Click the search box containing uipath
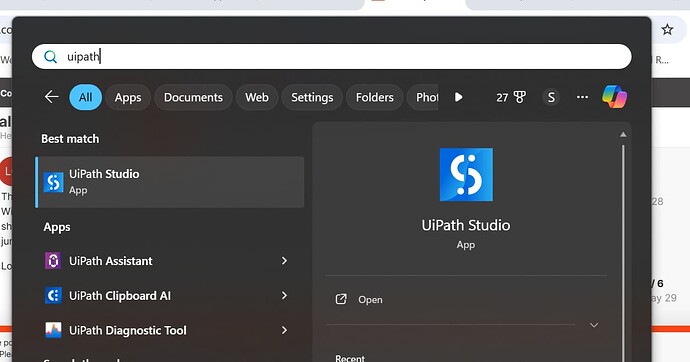The width and height of the screenshot is (690, 362). (331, 56)
